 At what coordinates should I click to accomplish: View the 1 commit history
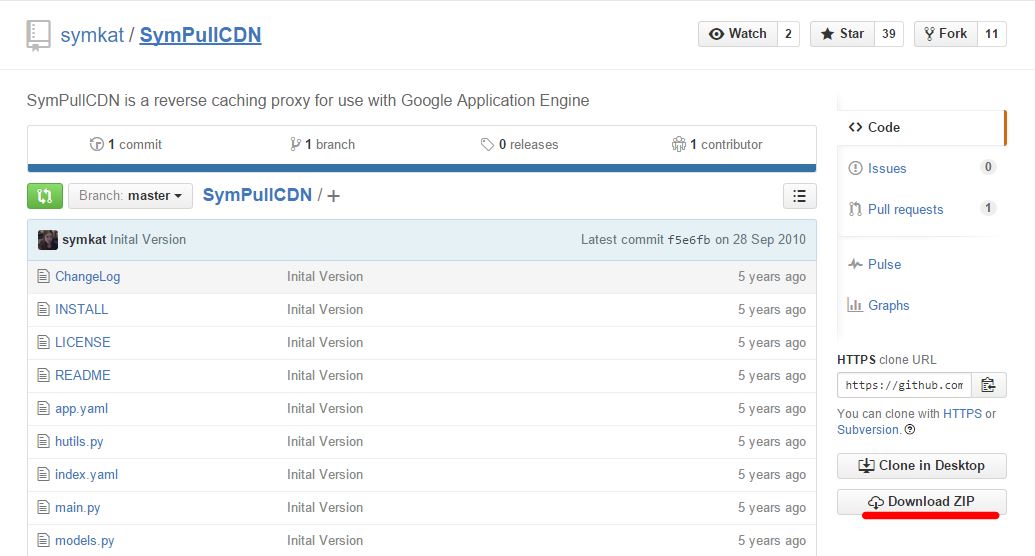click(x=125, y=145)
